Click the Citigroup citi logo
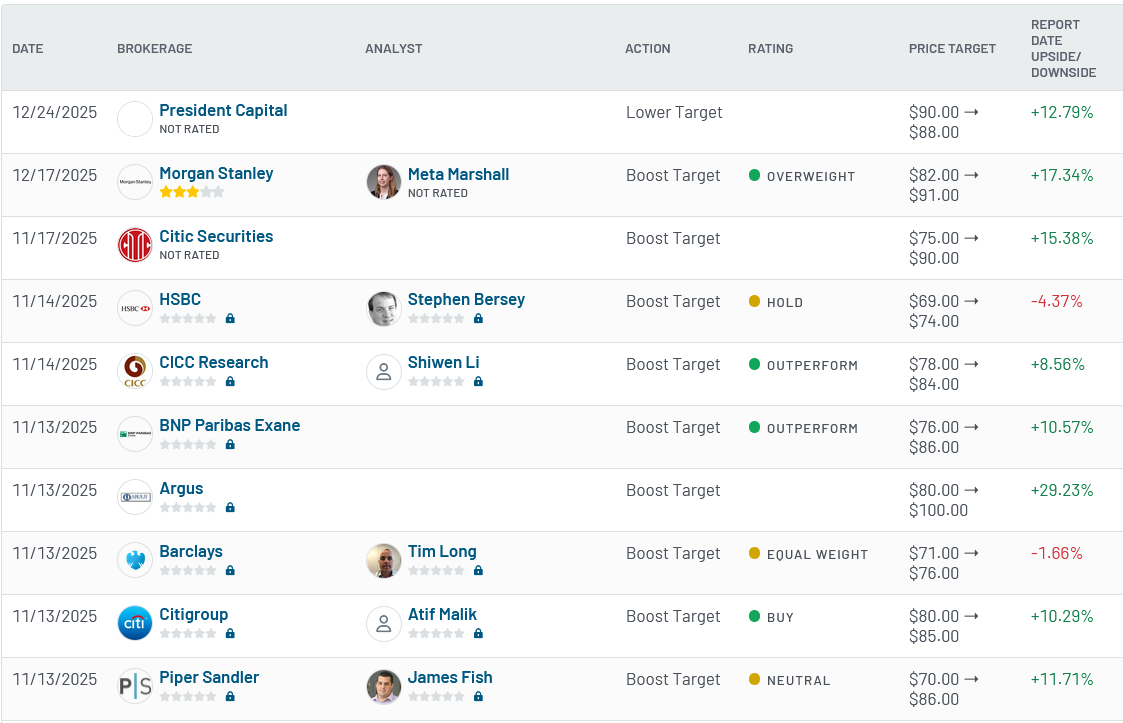This screenshot has height=723, width=1123. click(135, 623)
